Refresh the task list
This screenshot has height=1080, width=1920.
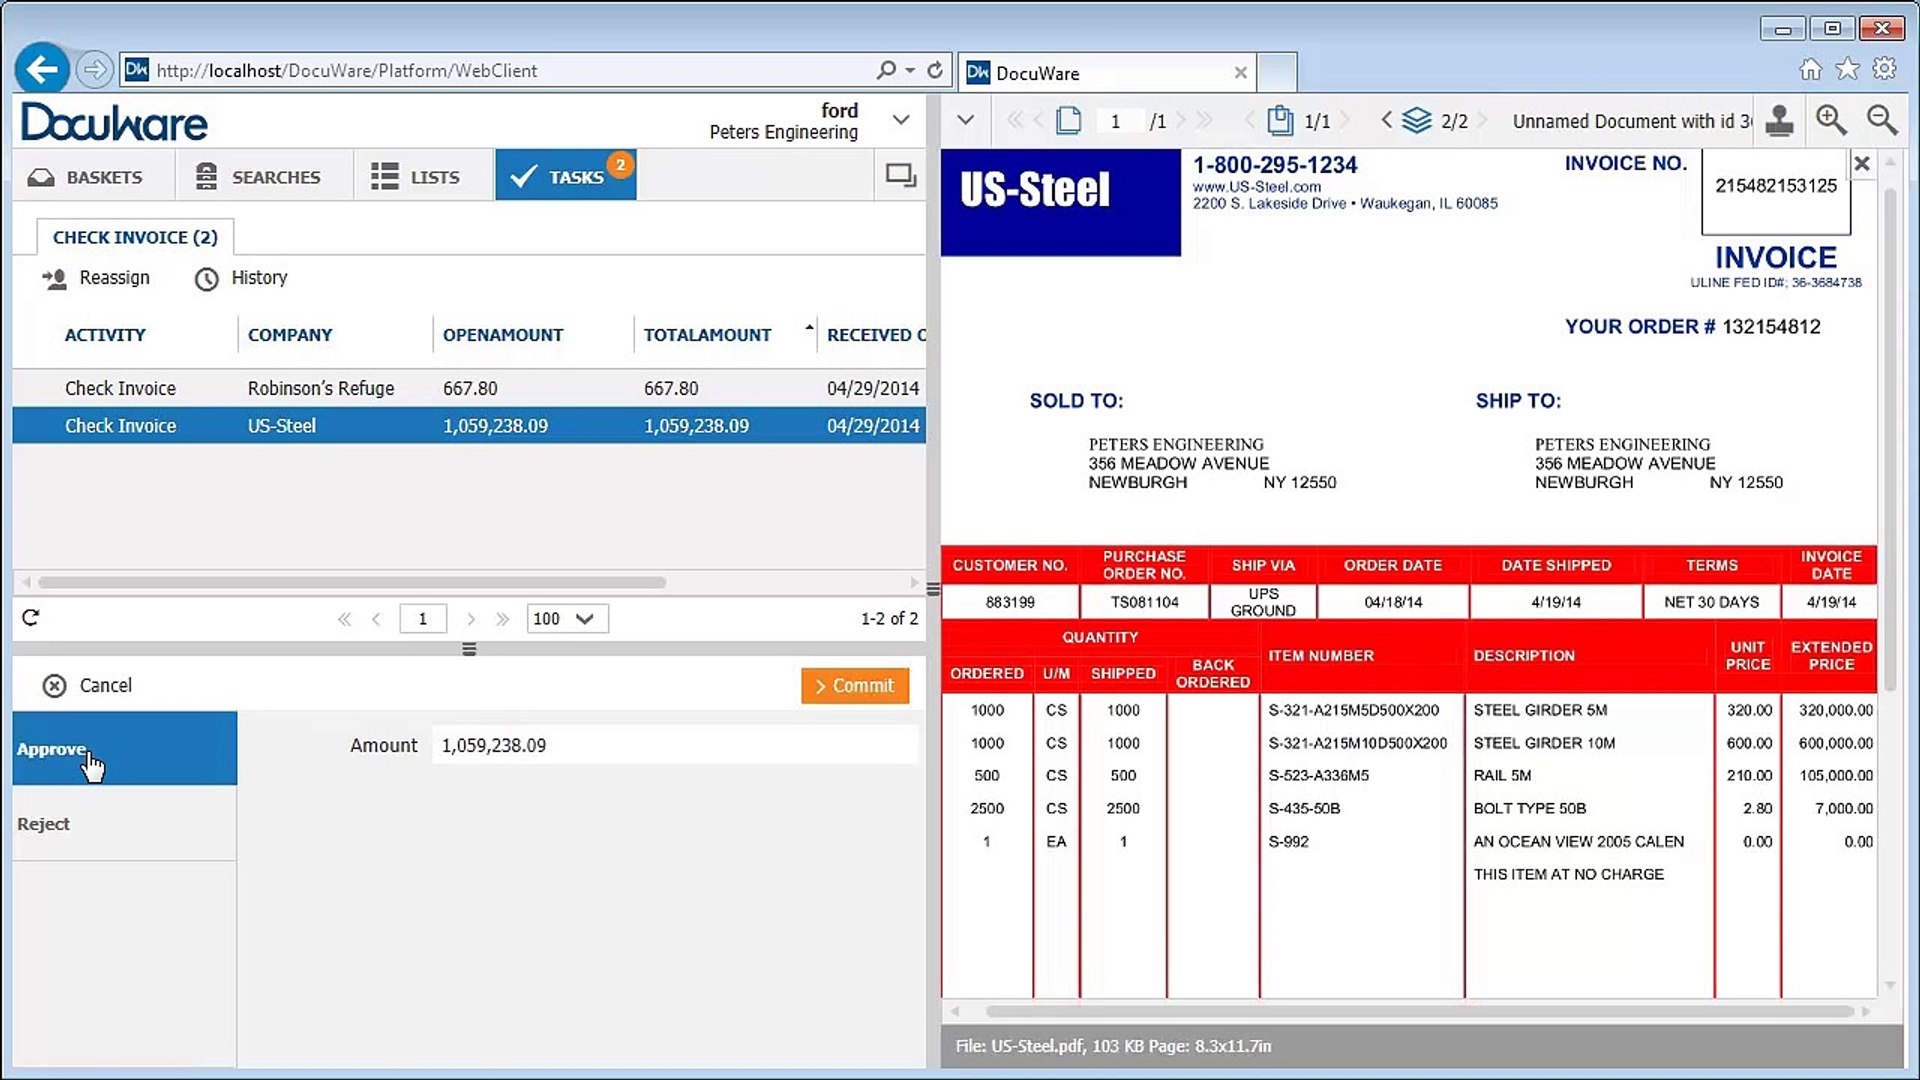pos(31,618)
